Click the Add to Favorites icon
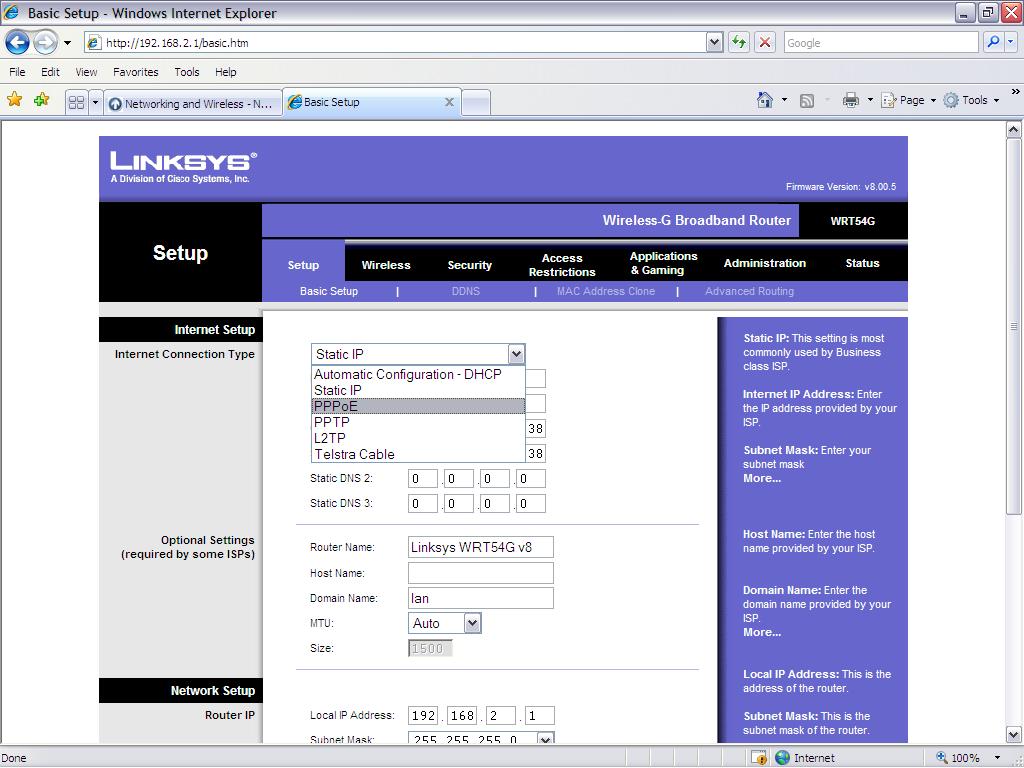 pyautogui.click(x=42, y=100)
